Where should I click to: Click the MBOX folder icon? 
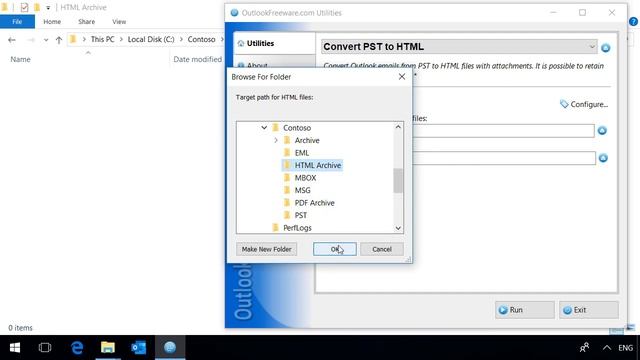pos(287,178)
